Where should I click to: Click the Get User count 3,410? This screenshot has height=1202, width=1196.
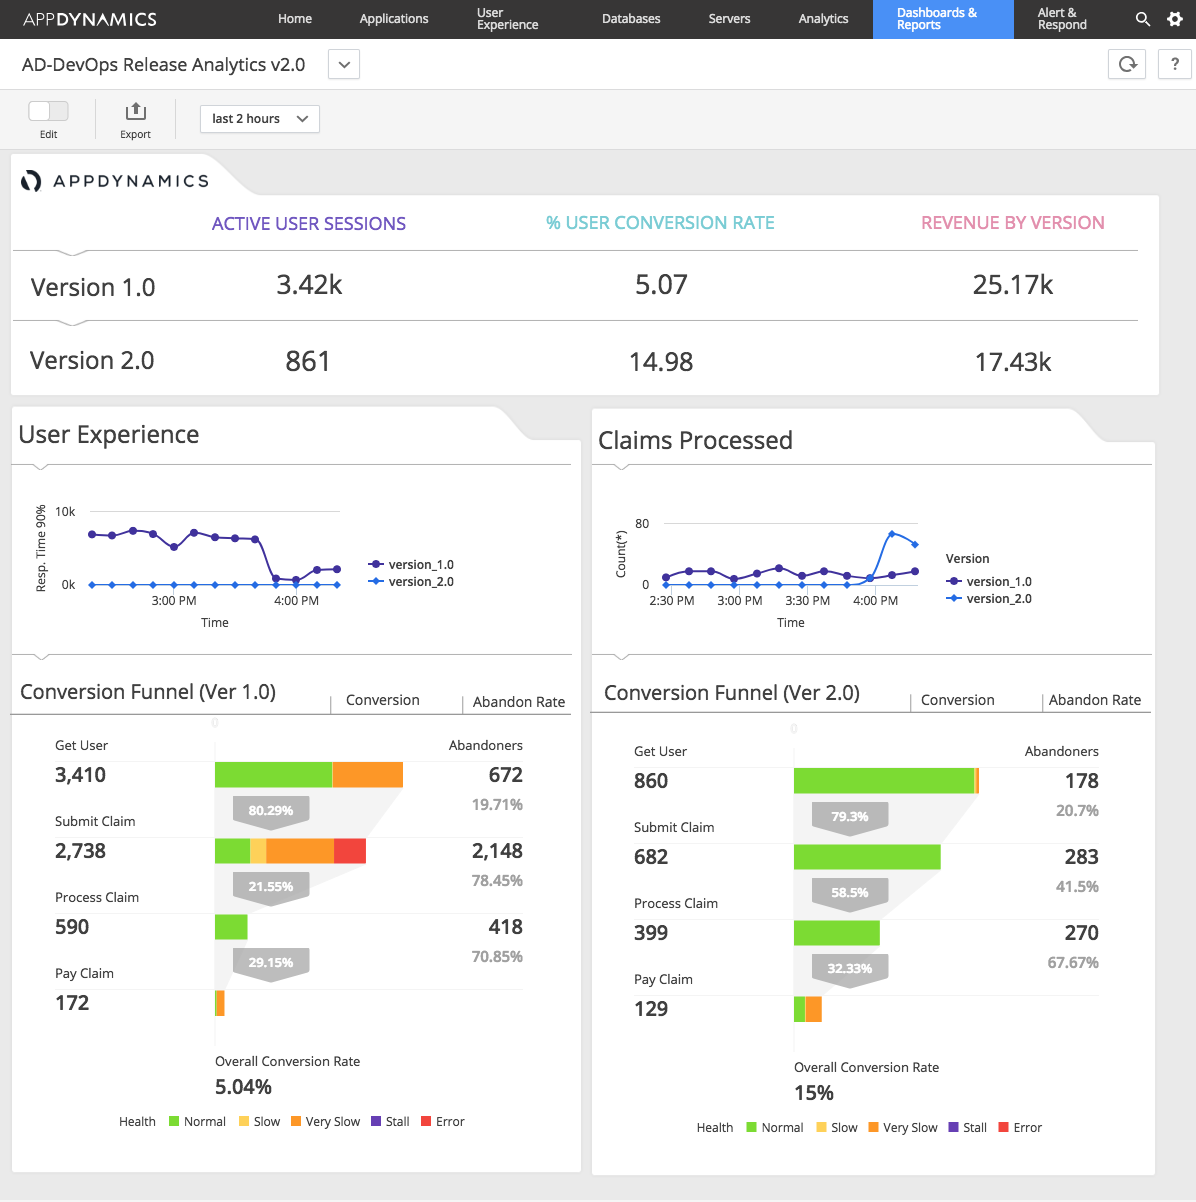click(x=80, y=775)
